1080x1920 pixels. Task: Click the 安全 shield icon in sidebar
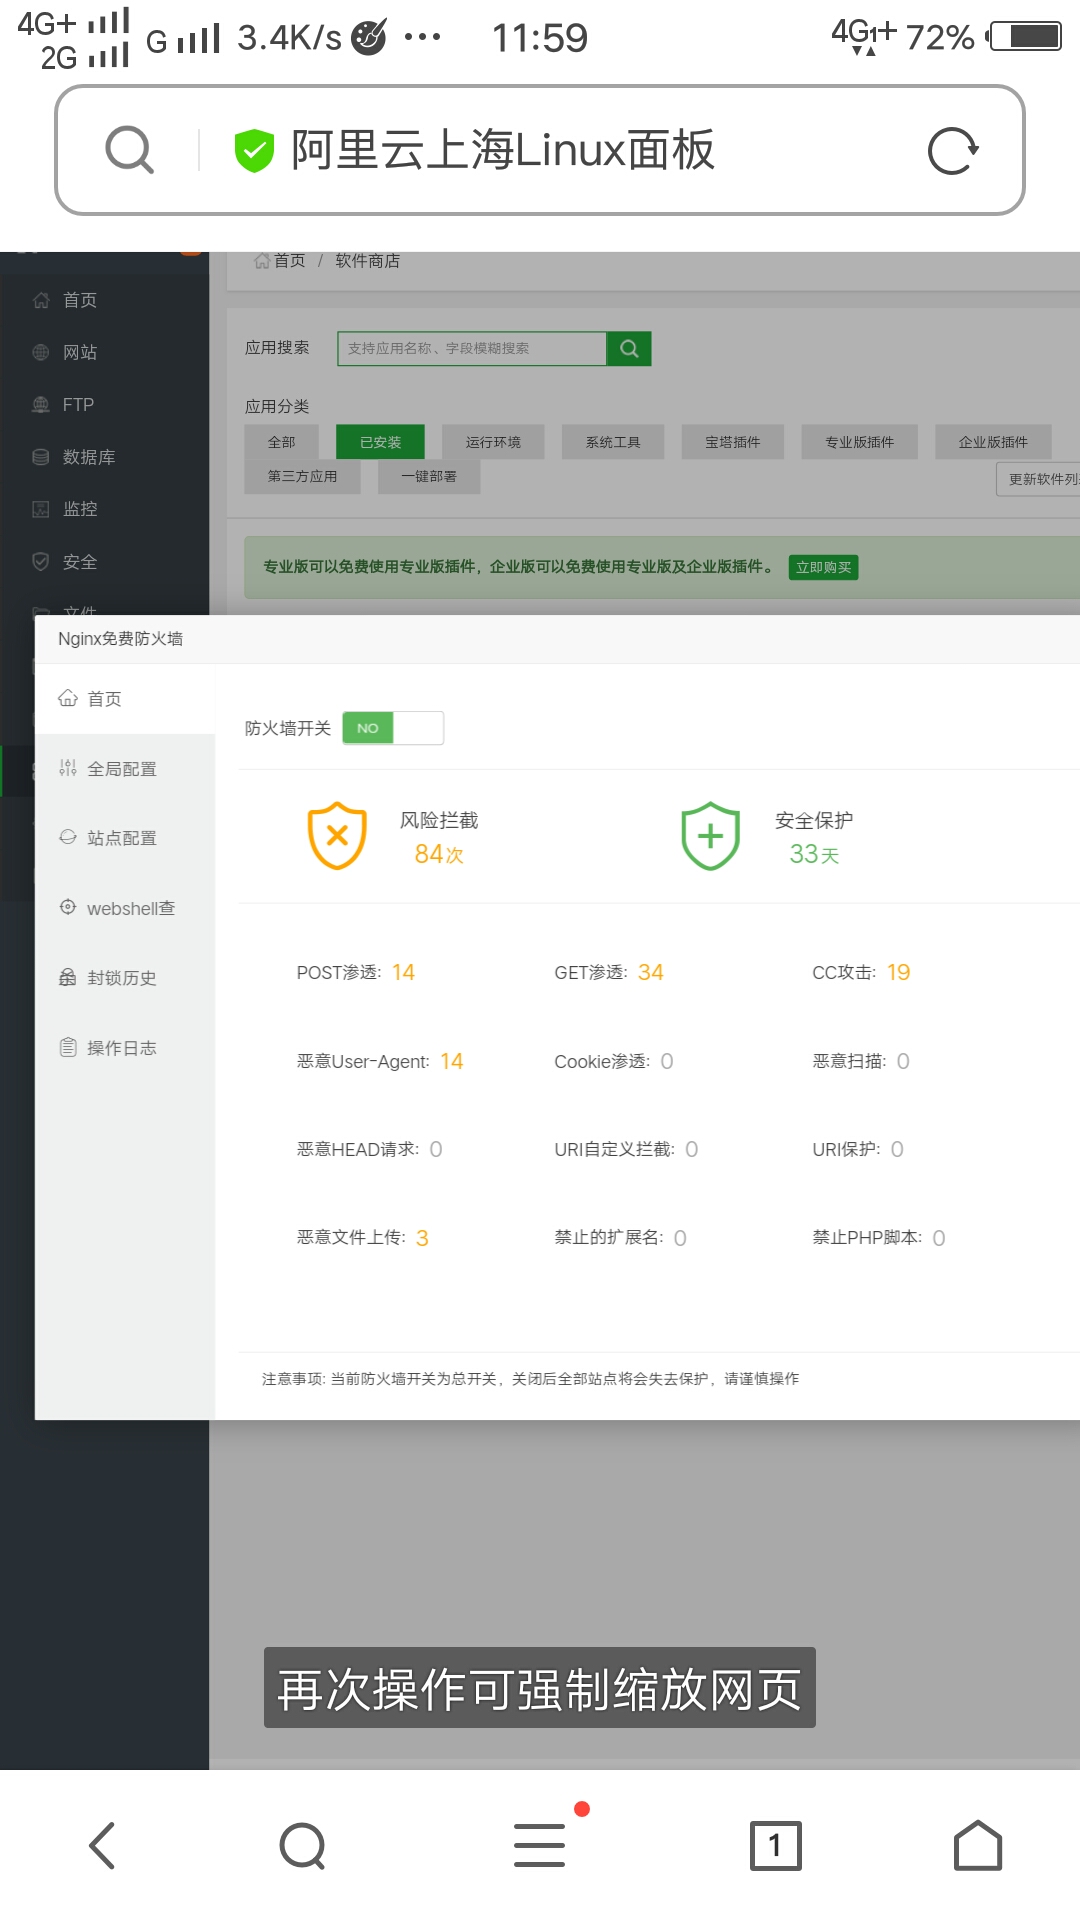tap(41, 561)
